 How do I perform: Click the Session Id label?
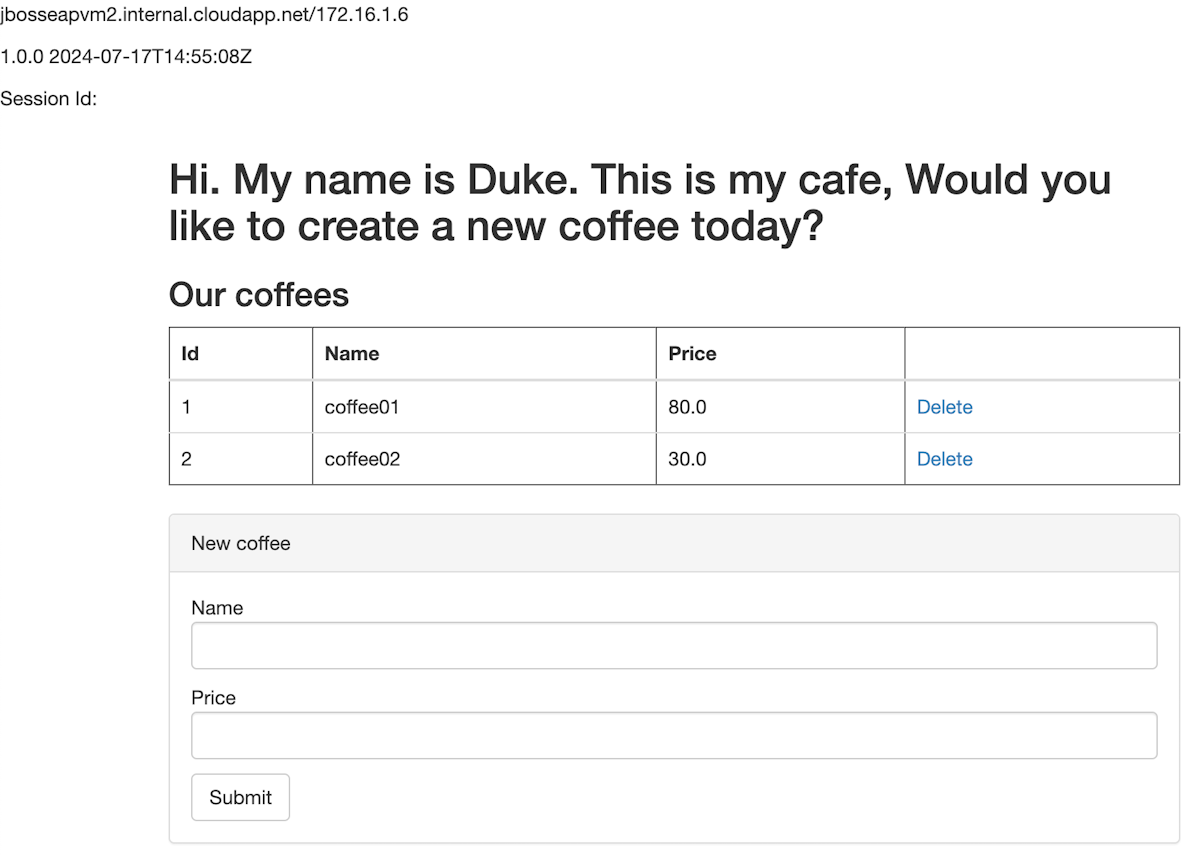coord(48,98)
